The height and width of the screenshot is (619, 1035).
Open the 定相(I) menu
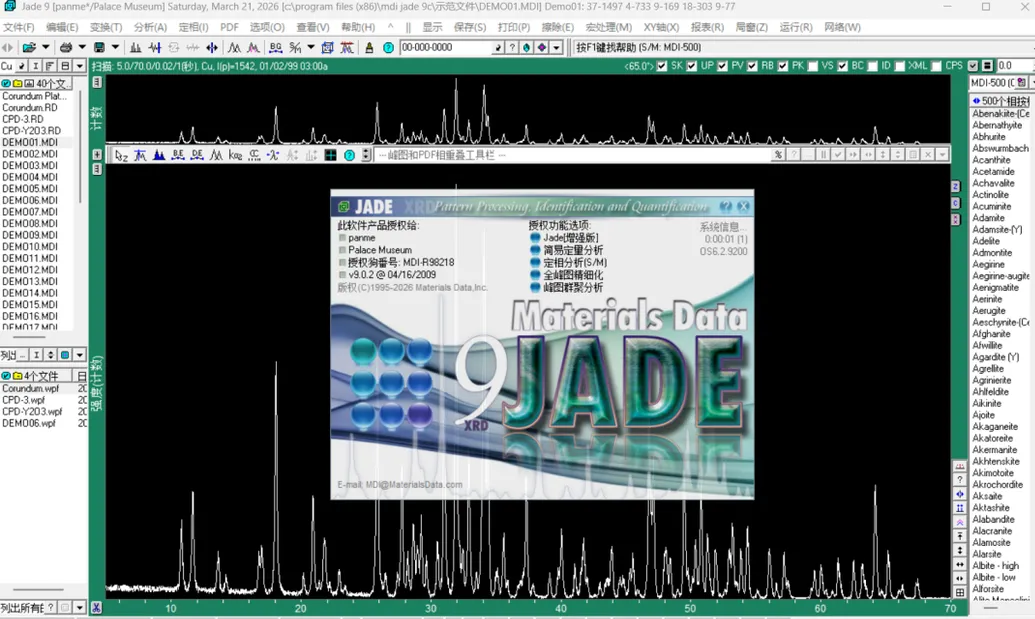click(x=193, y=27)
